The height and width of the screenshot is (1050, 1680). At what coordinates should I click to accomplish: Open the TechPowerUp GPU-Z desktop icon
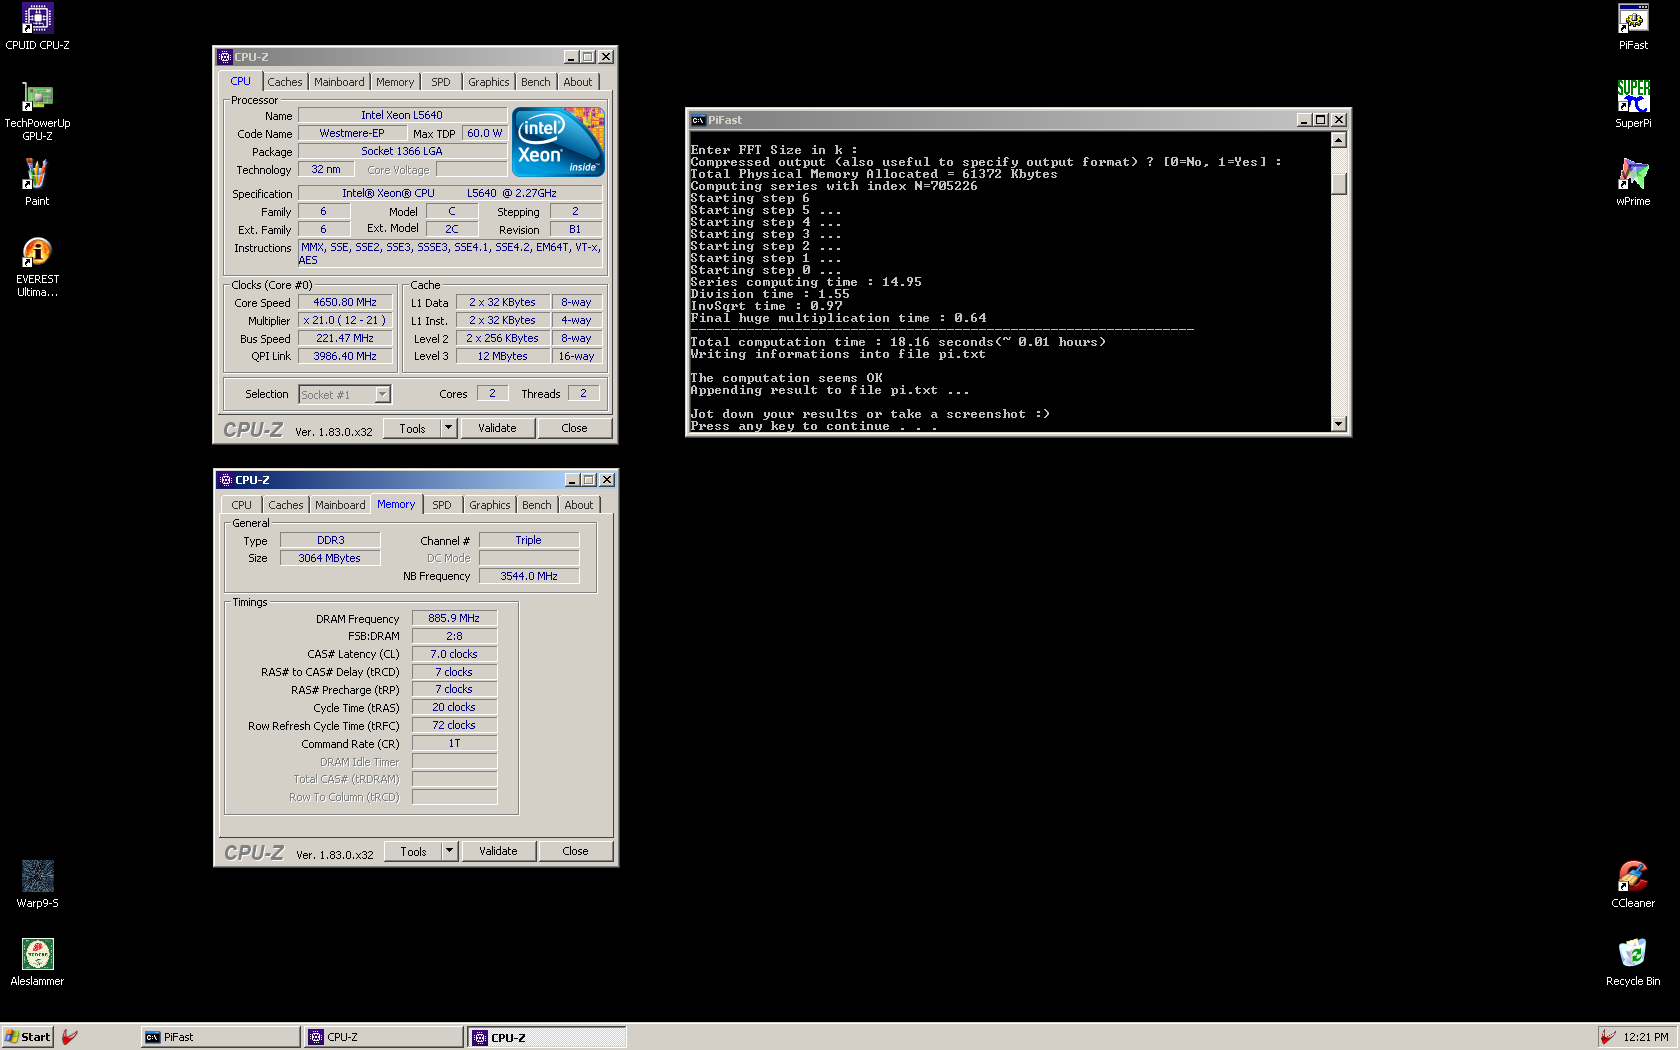click(37, 111)
